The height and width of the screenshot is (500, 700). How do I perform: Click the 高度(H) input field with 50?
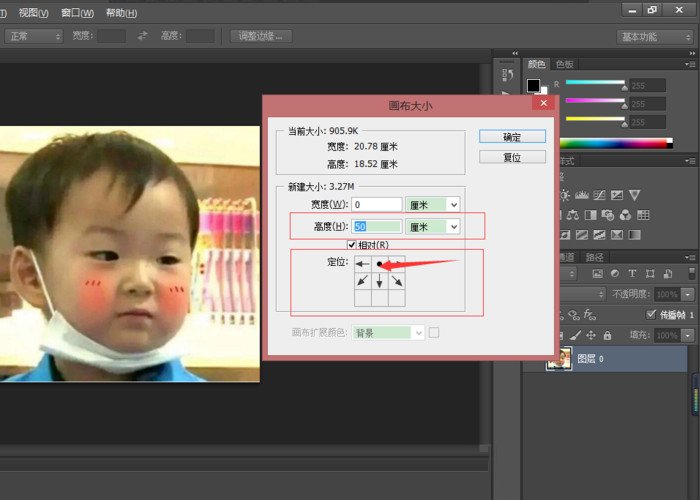tap(377, 226)
